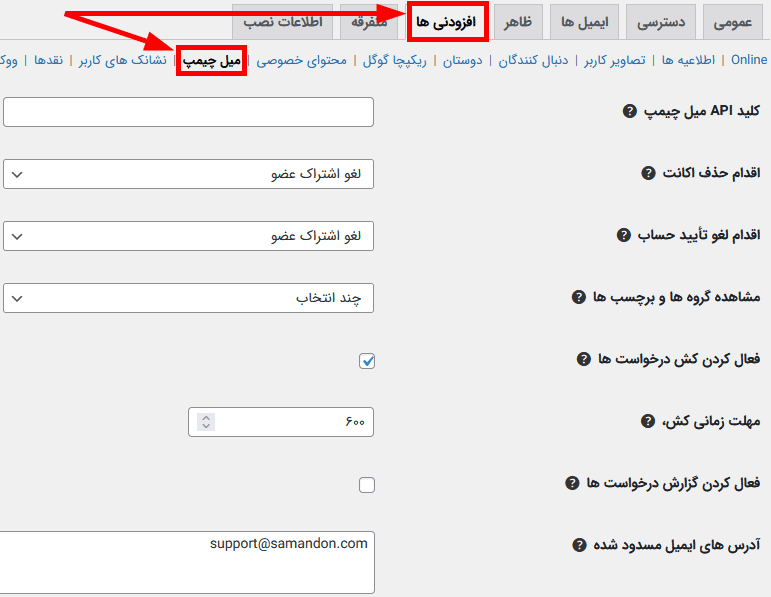
Task: Open the اطلاعات نصب tab
Action: 283,22
